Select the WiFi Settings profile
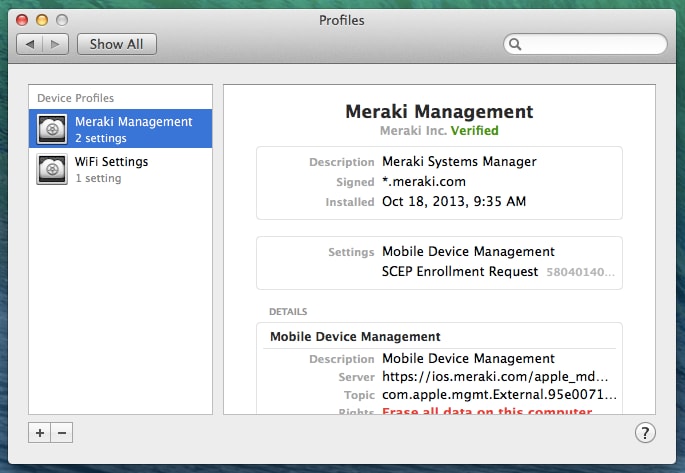The width and height of the screenshot is (685, 473). click(121, 169)
